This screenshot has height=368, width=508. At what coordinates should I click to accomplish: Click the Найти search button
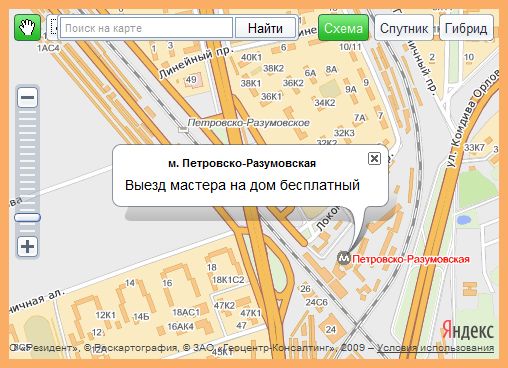[265, 28]
